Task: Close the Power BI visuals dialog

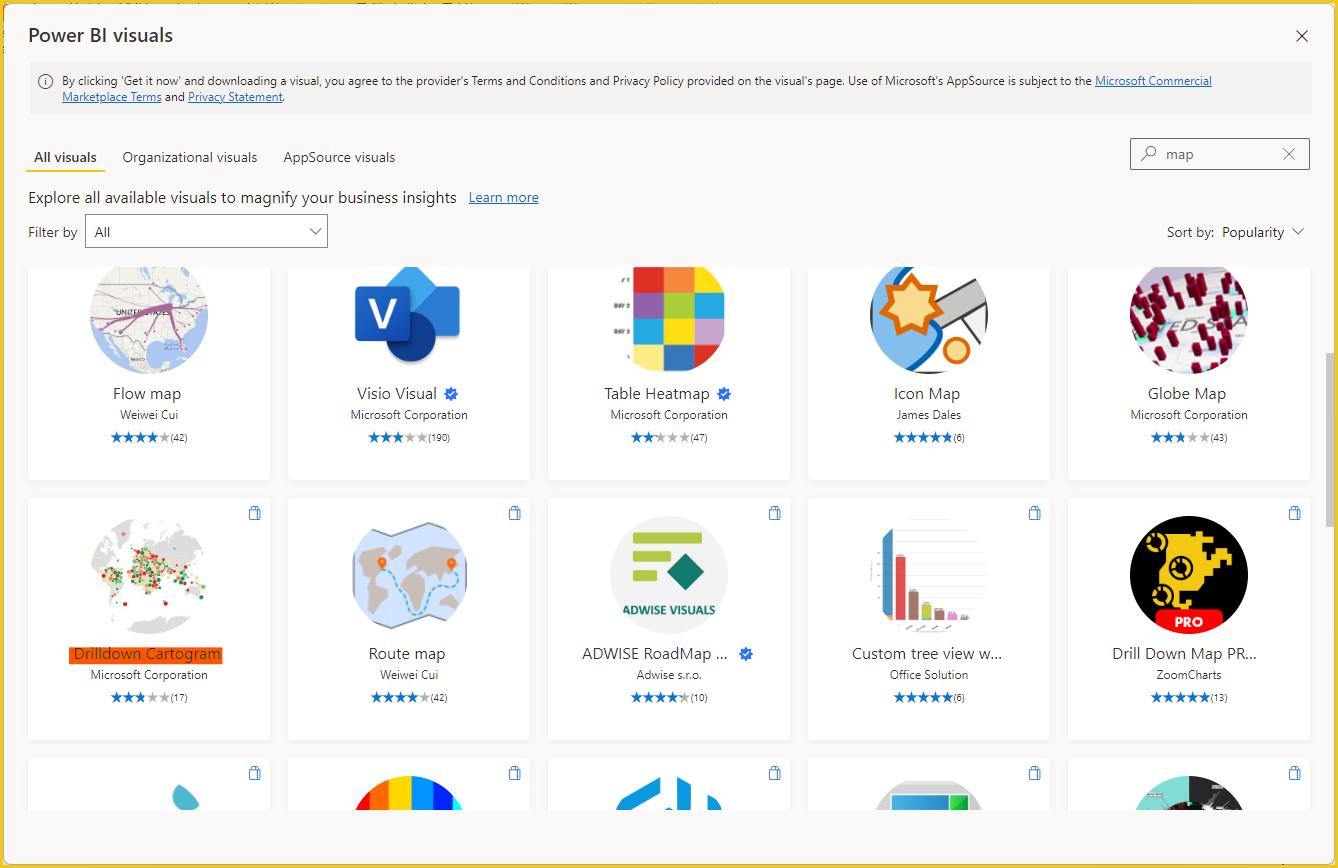Action: click(x=1302, y=36)
